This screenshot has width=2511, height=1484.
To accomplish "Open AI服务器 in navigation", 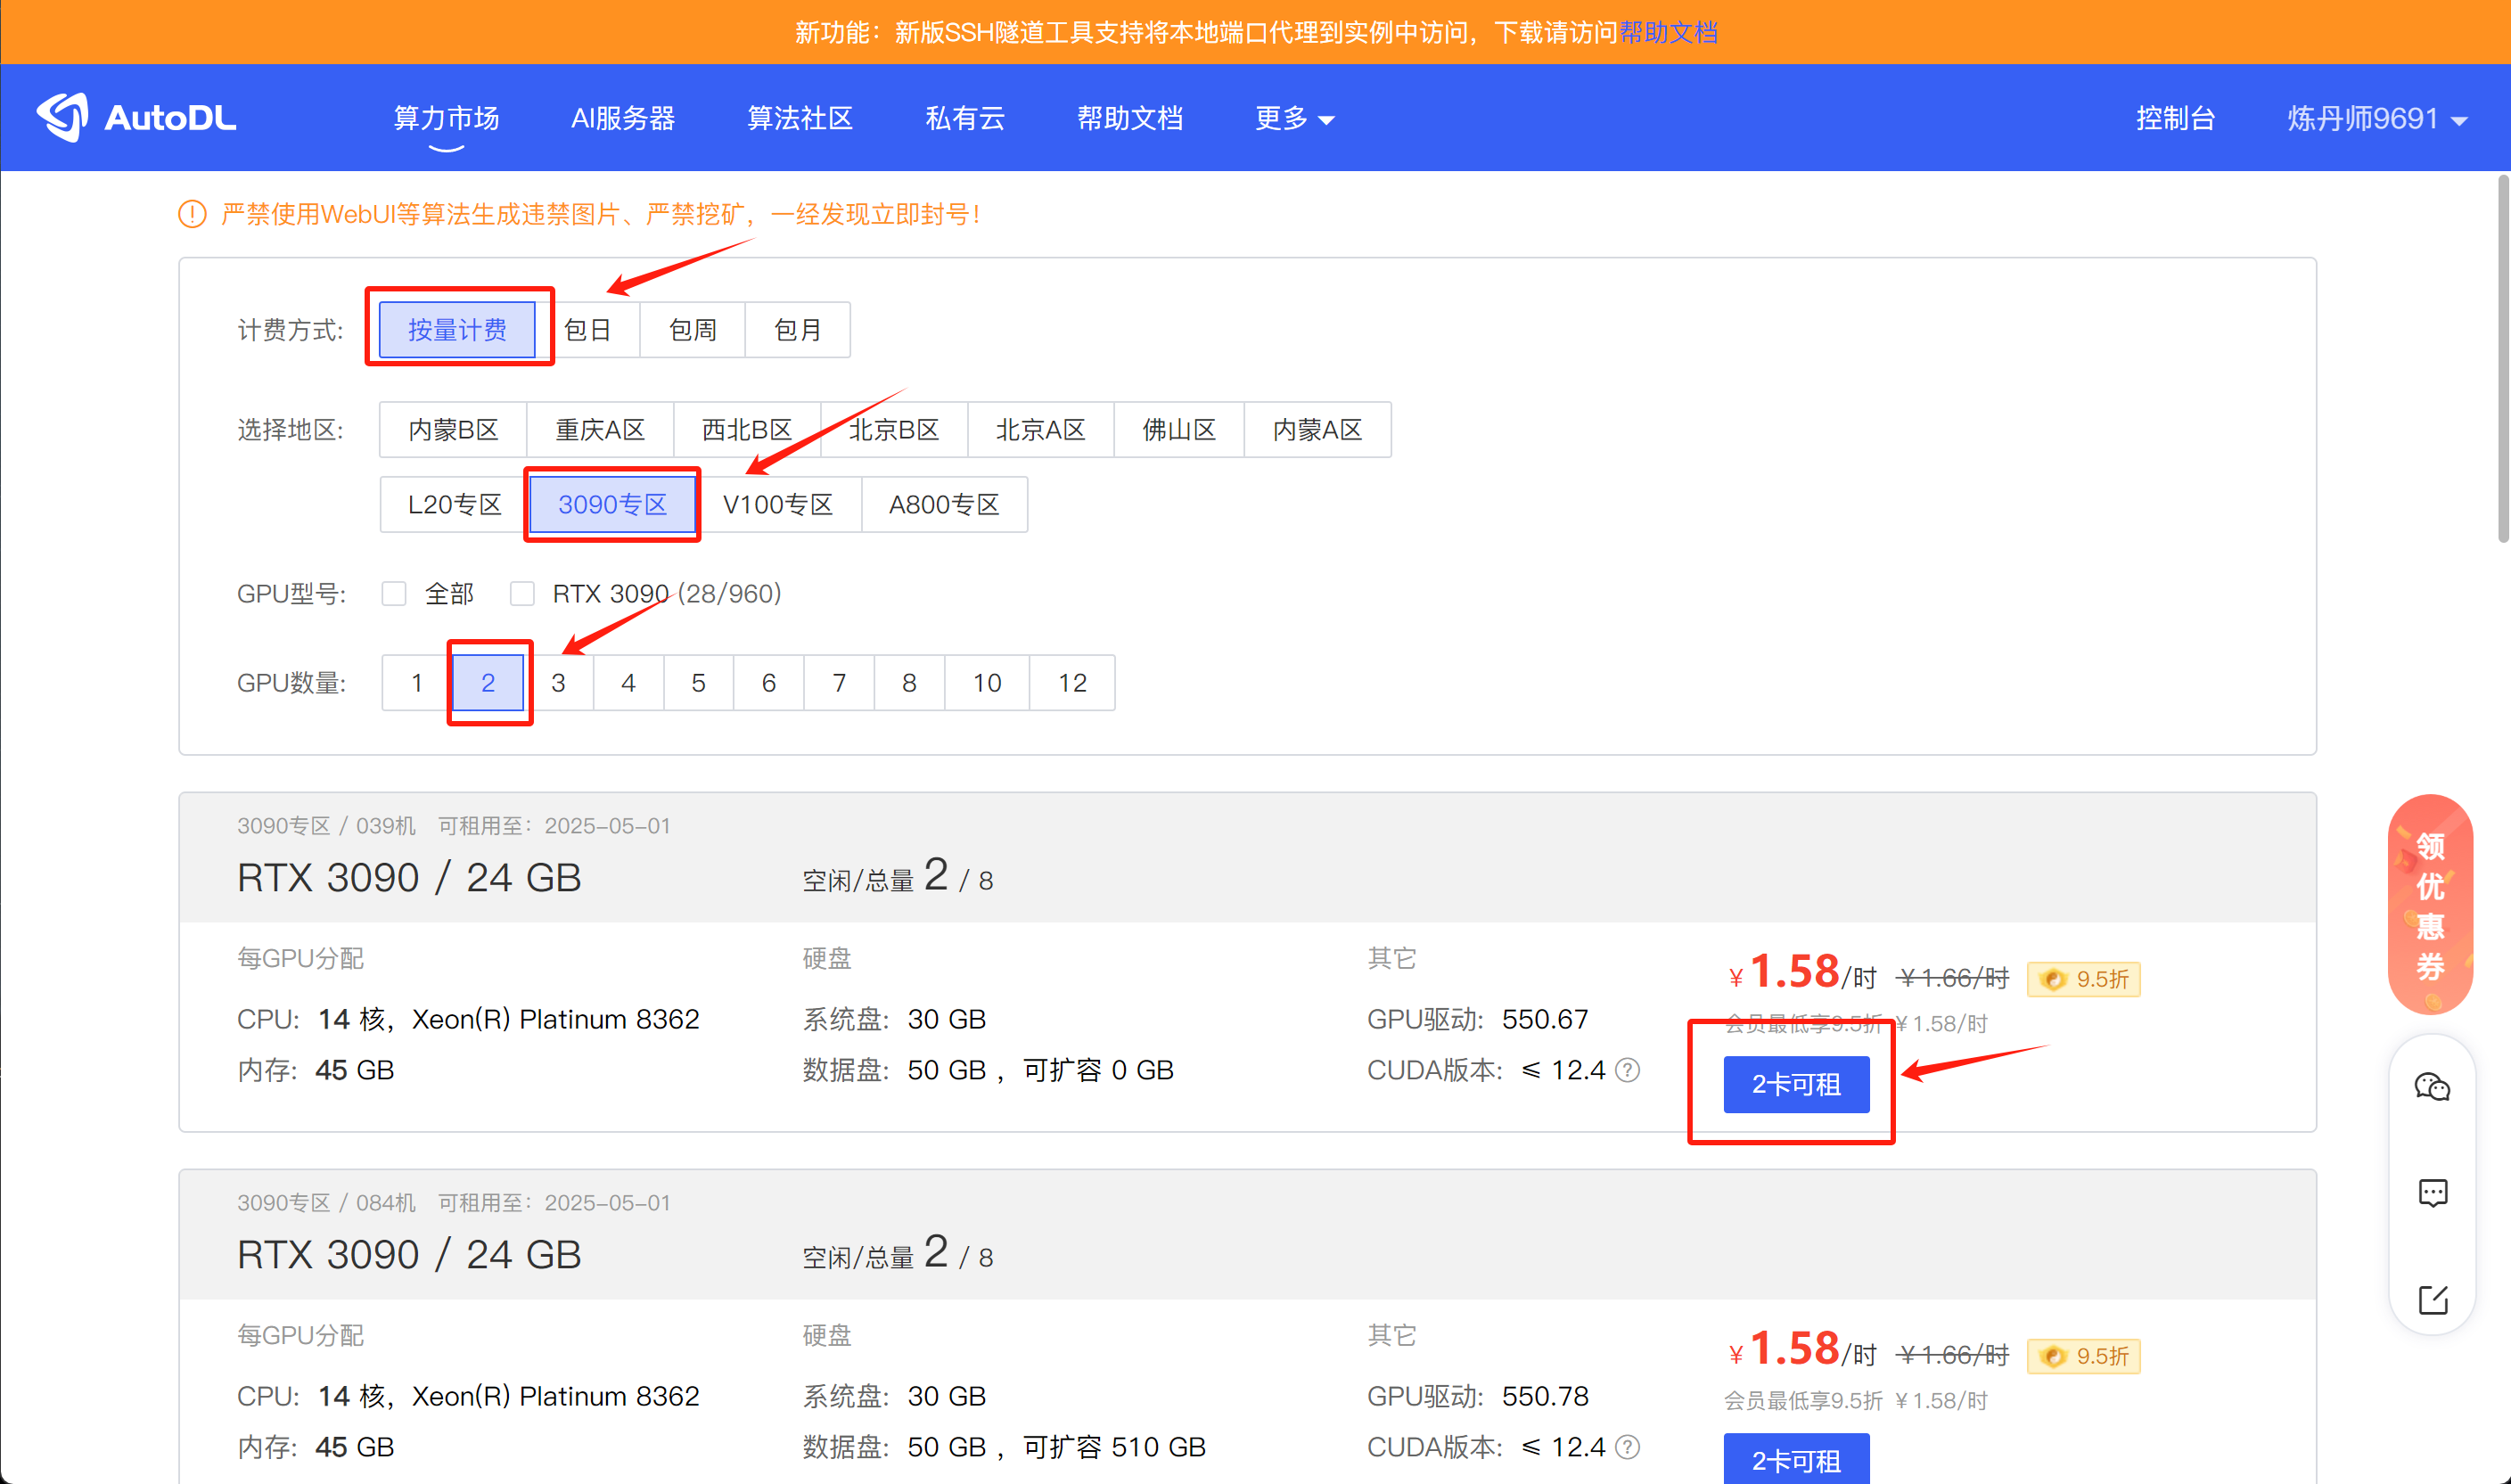I will (623, 118).
